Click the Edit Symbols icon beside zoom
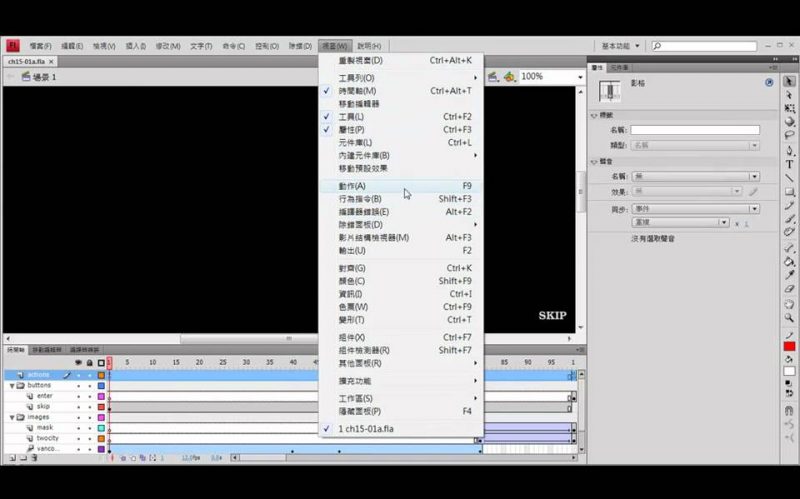The width and height of the screenshot is (800, 499). coord(510,76)
